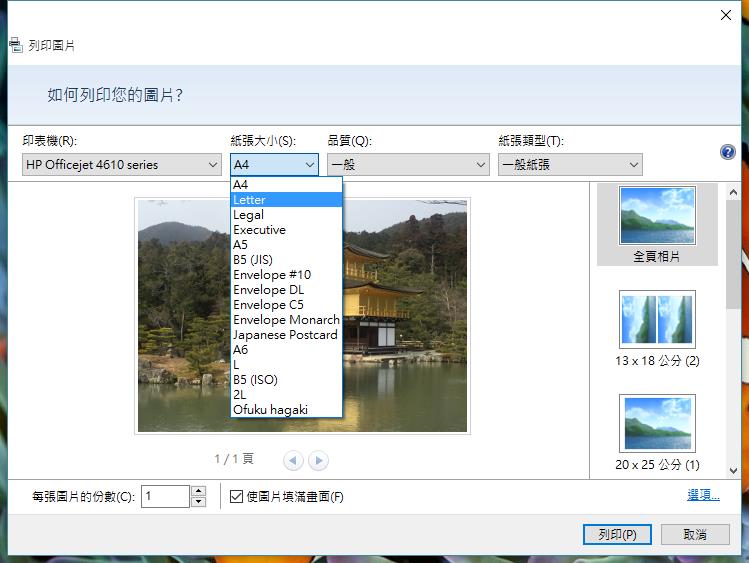This screenshot has height=563, width=749.
Task: Click the copies per picture input field
Action: pyautogui.click(x=164, y=496)
